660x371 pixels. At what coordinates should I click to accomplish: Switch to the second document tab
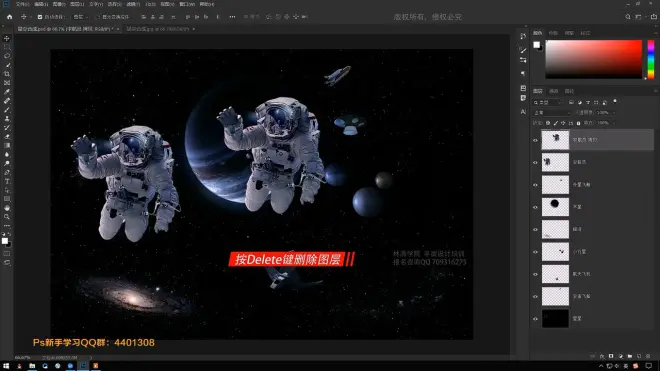158,29
